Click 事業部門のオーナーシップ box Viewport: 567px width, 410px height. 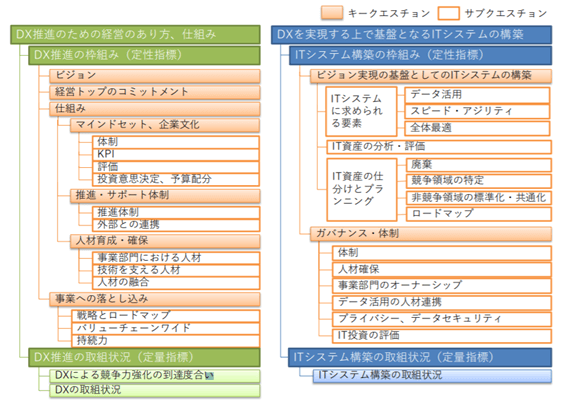tap(442, 286)
